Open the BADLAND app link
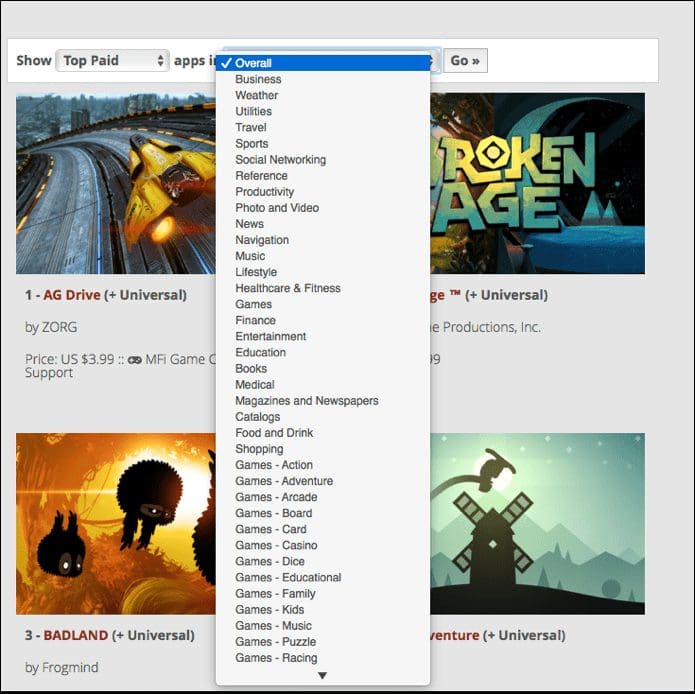Viewport: 695px width, 694px height. coord(75,635)
